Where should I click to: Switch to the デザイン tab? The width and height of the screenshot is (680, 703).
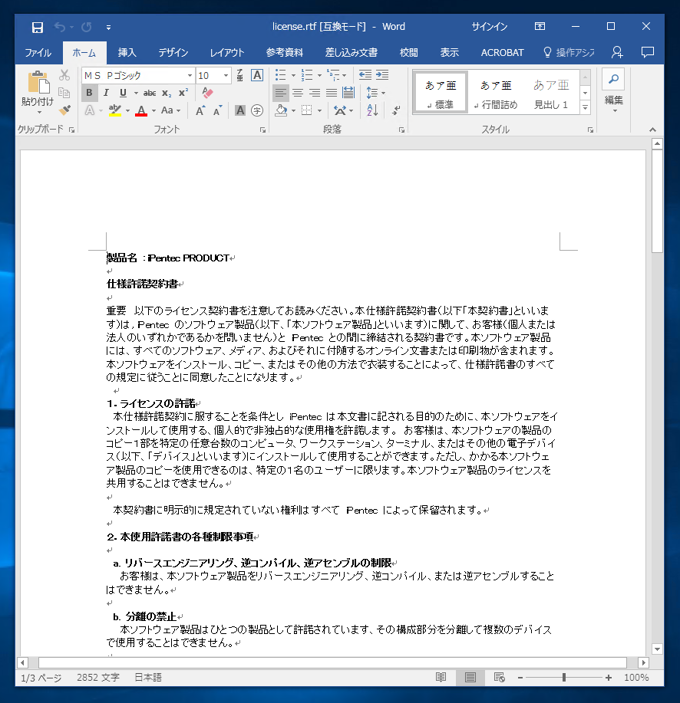pyautogui.click(x=173, y=53)
